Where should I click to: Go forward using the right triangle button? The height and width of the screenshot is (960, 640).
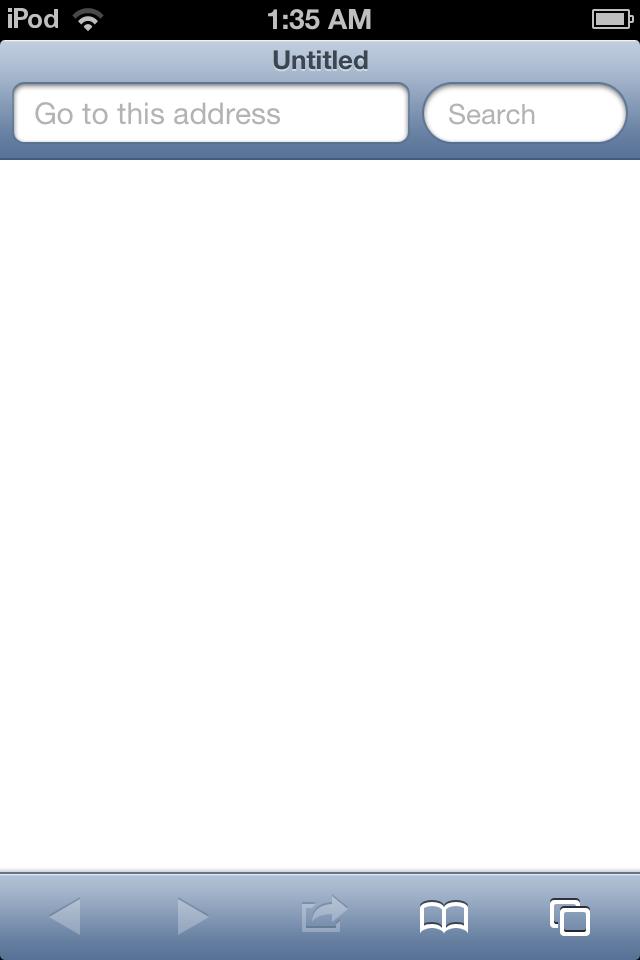coord(193,917)
